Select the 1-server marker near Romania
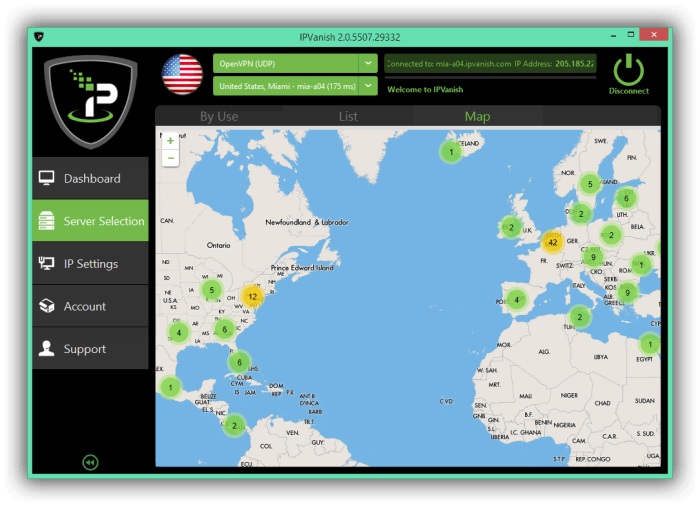This screenshot has height=506, width=700. [641, 265]
